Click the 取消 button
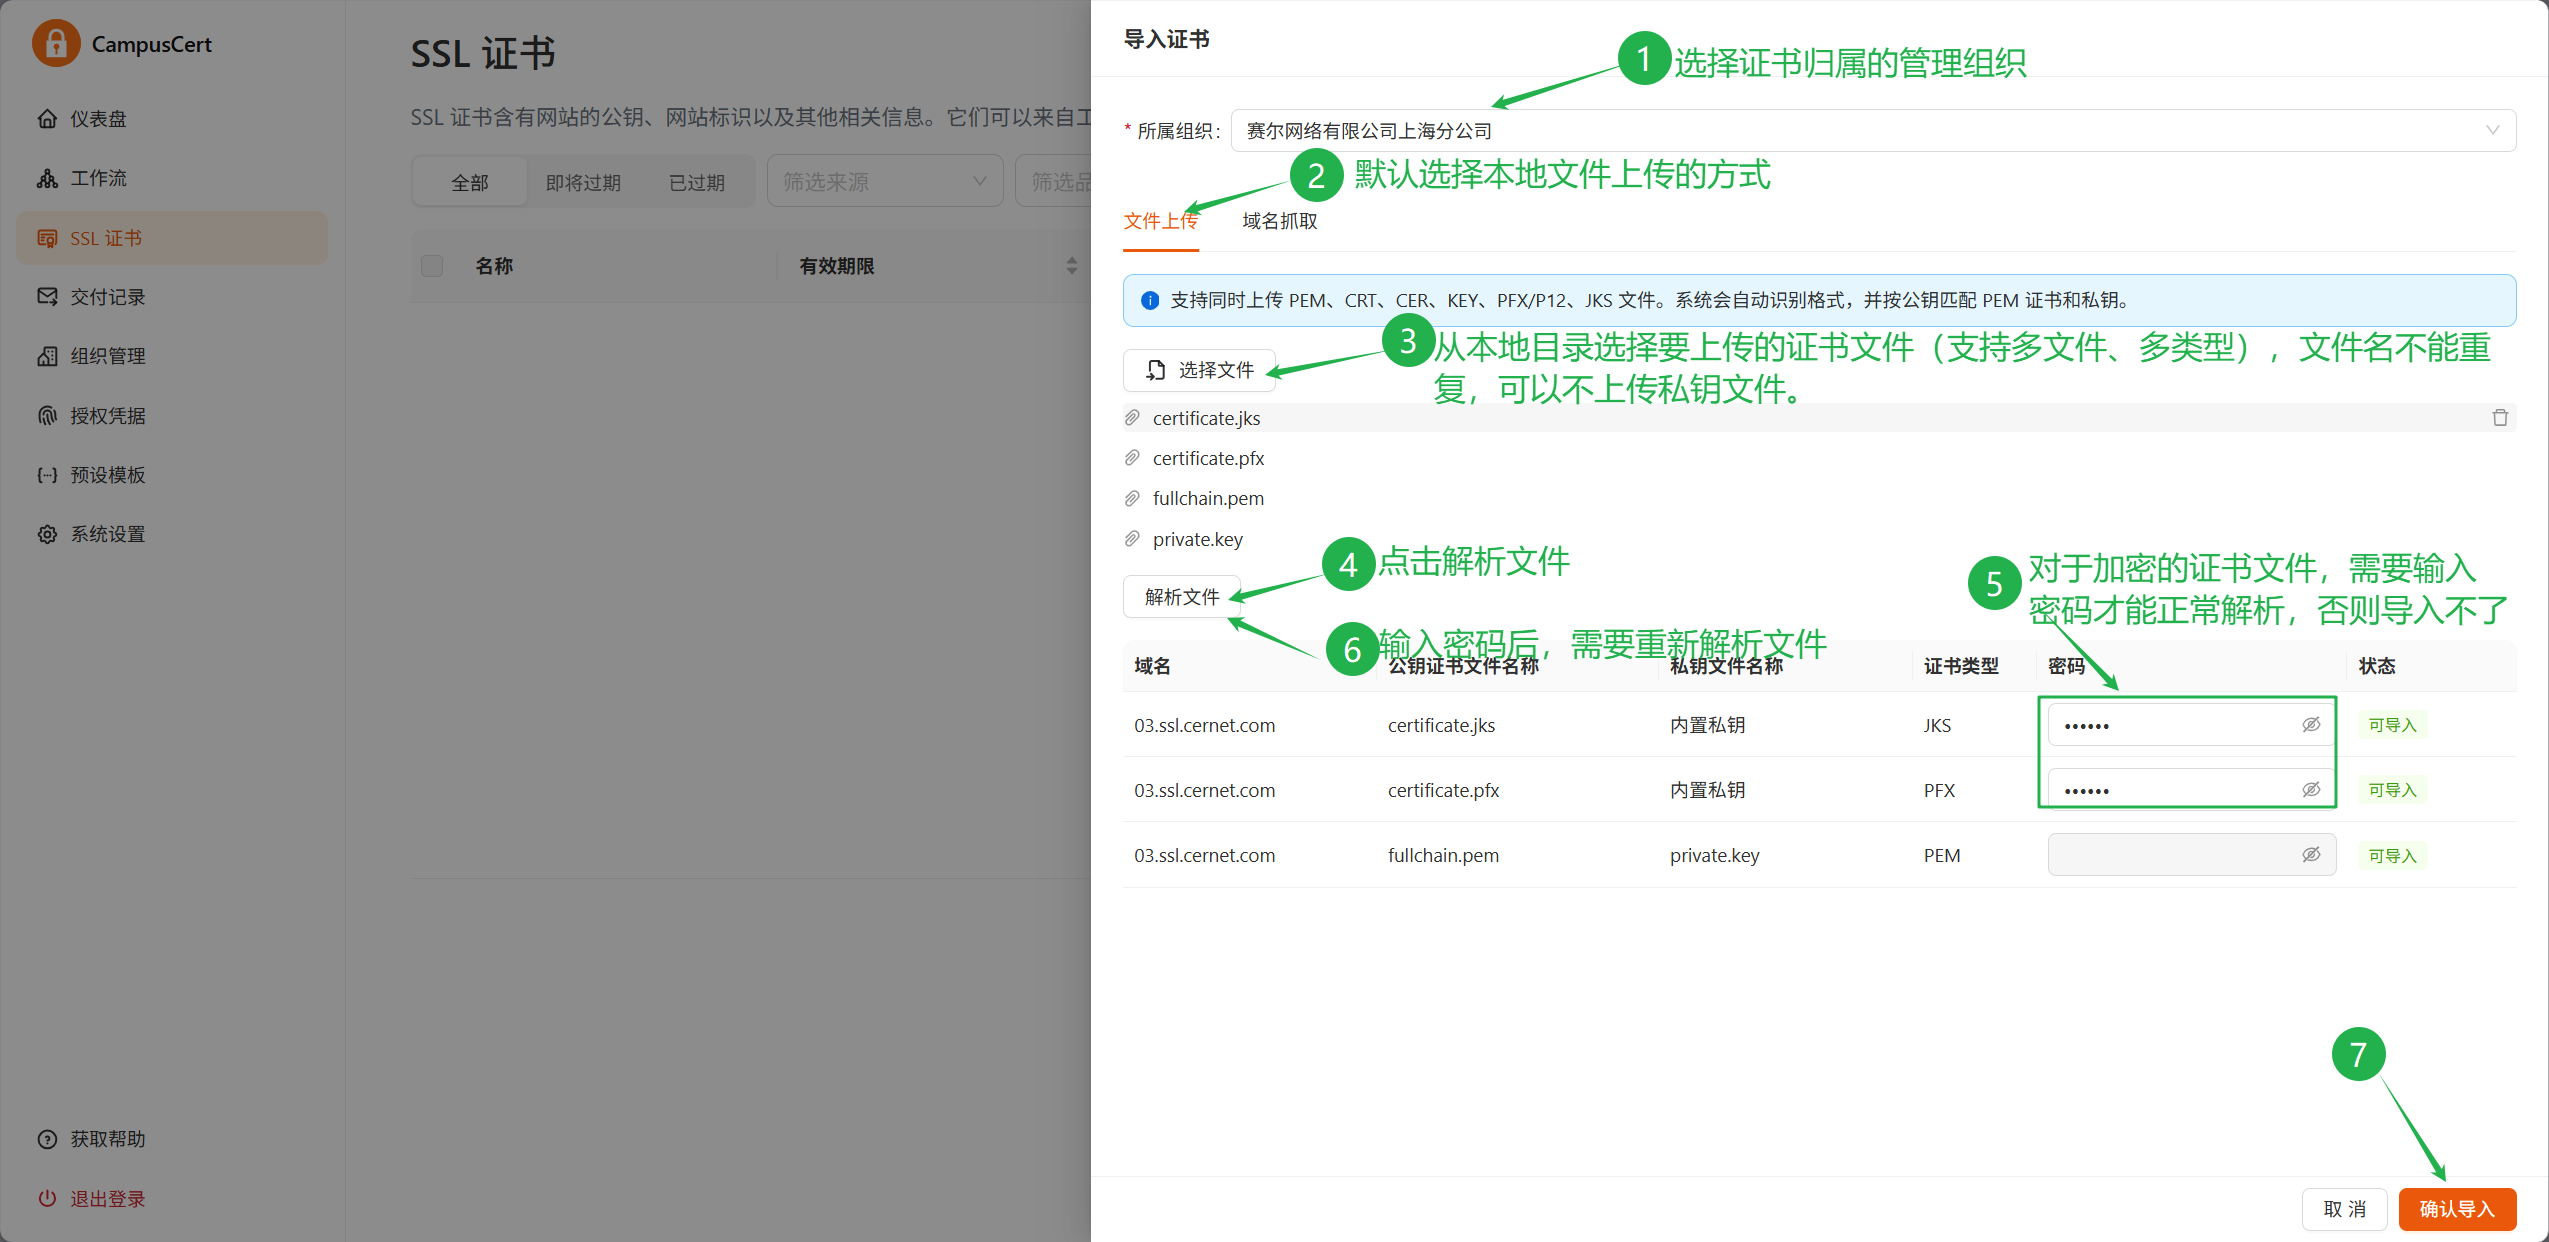Viewport: 2549px width, 1242px height. point(2344,1209)
